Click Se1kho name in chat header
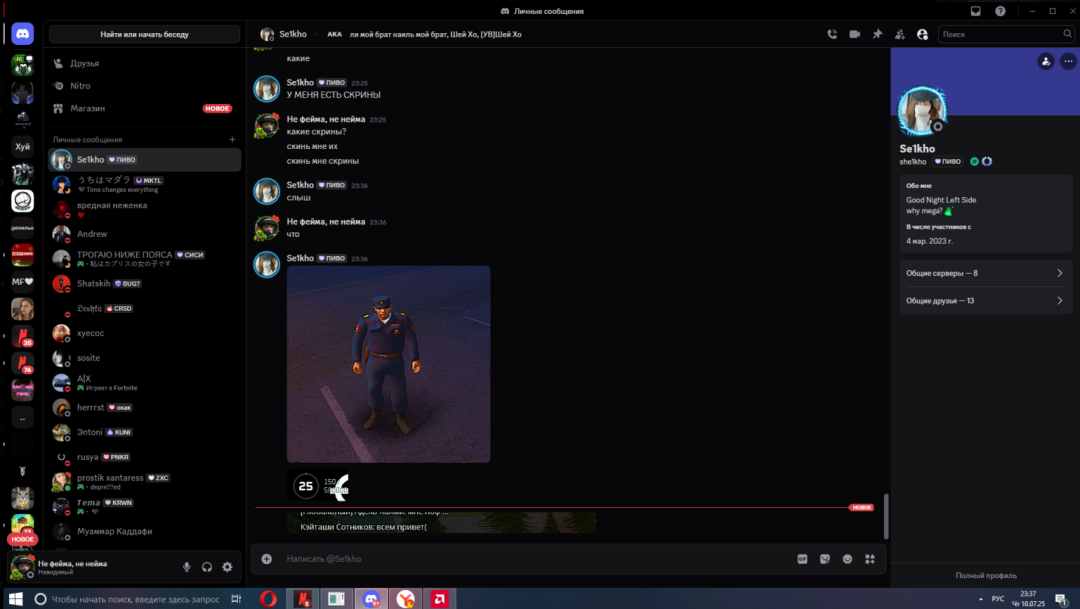The height and width of the screenshot is (609, 1080). [293, 34]
